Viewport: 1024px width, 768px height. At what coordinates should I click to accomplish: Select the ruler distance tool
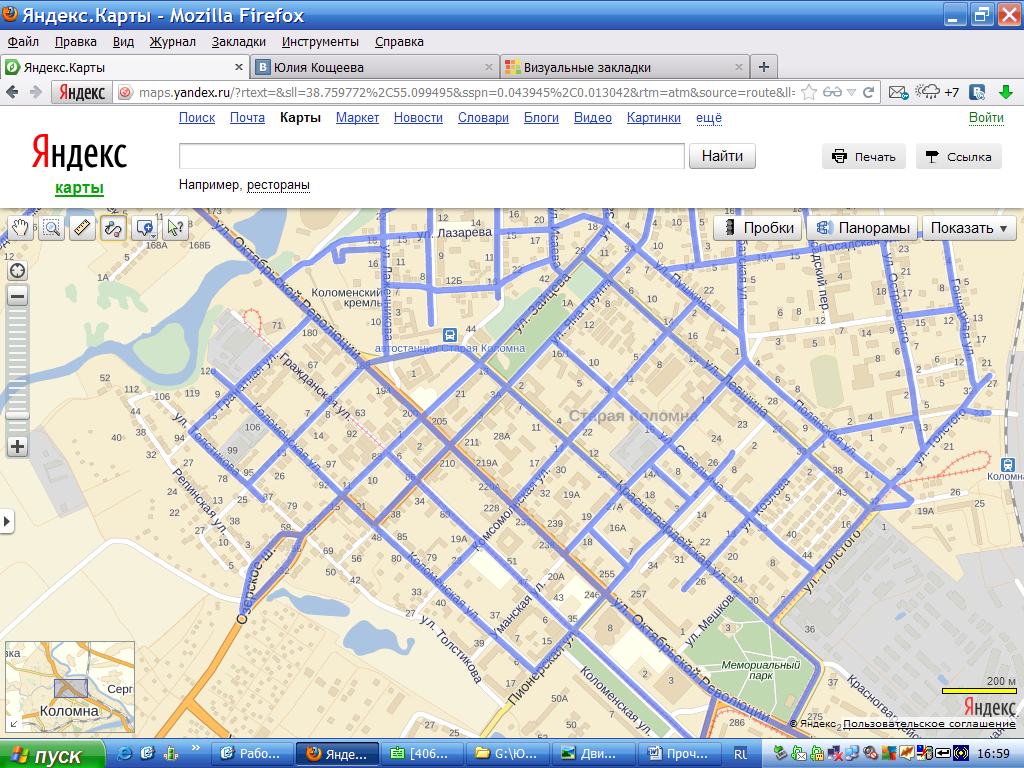tap(82, 228)
